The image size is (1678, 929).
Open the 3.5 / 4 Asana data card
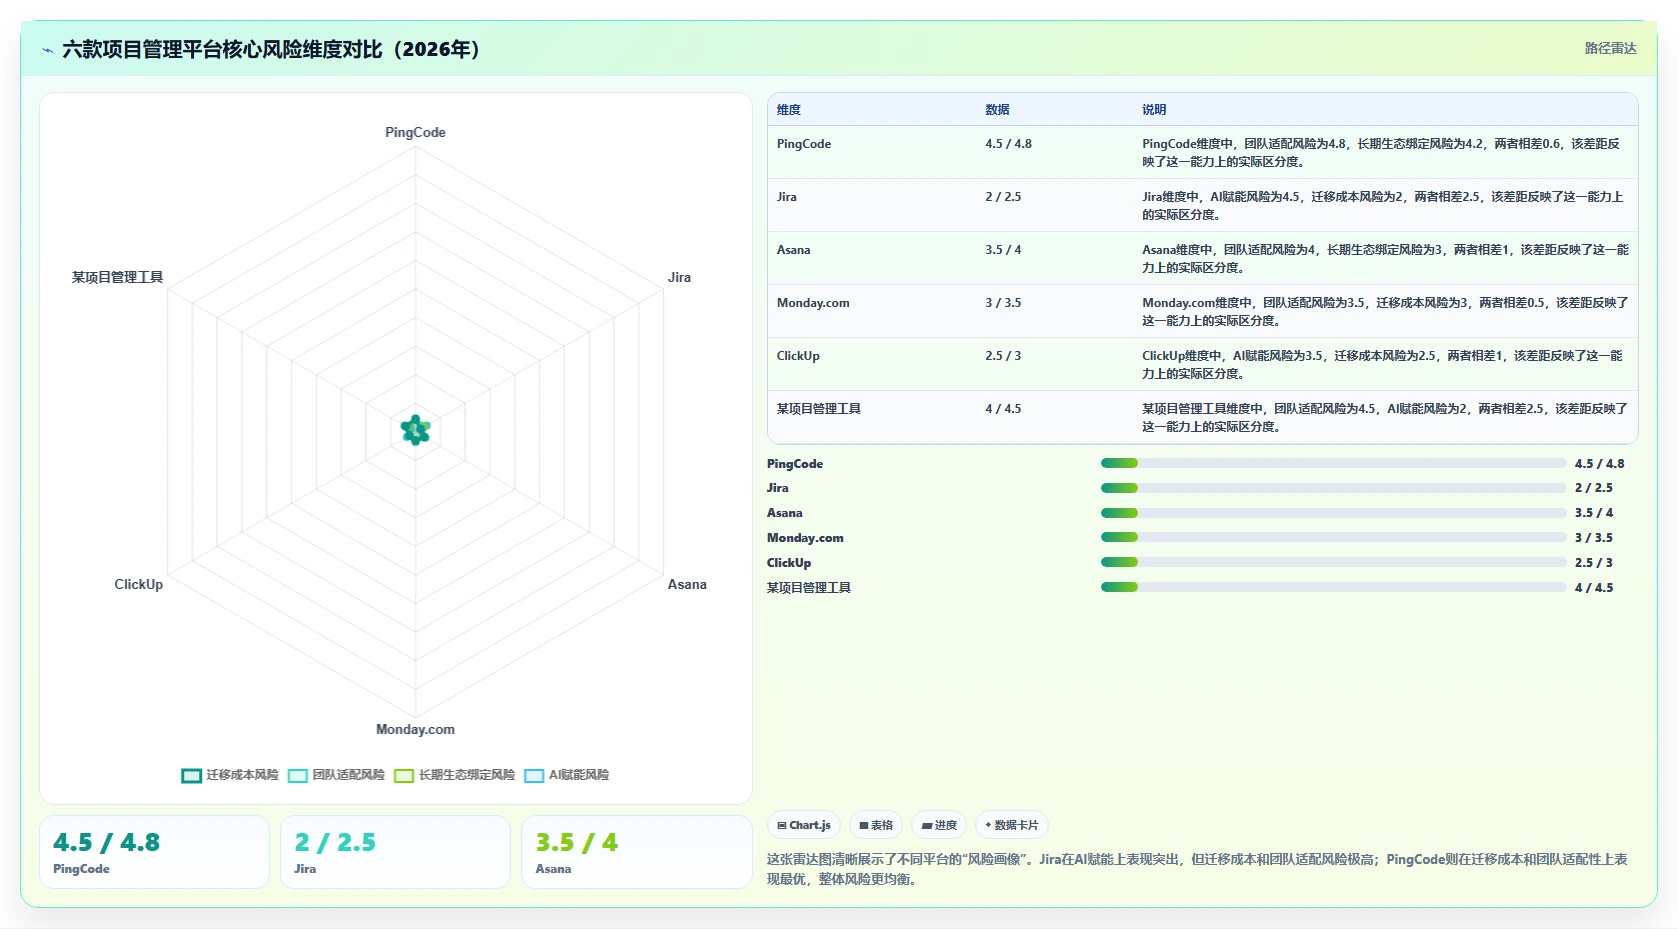[636, 852]
